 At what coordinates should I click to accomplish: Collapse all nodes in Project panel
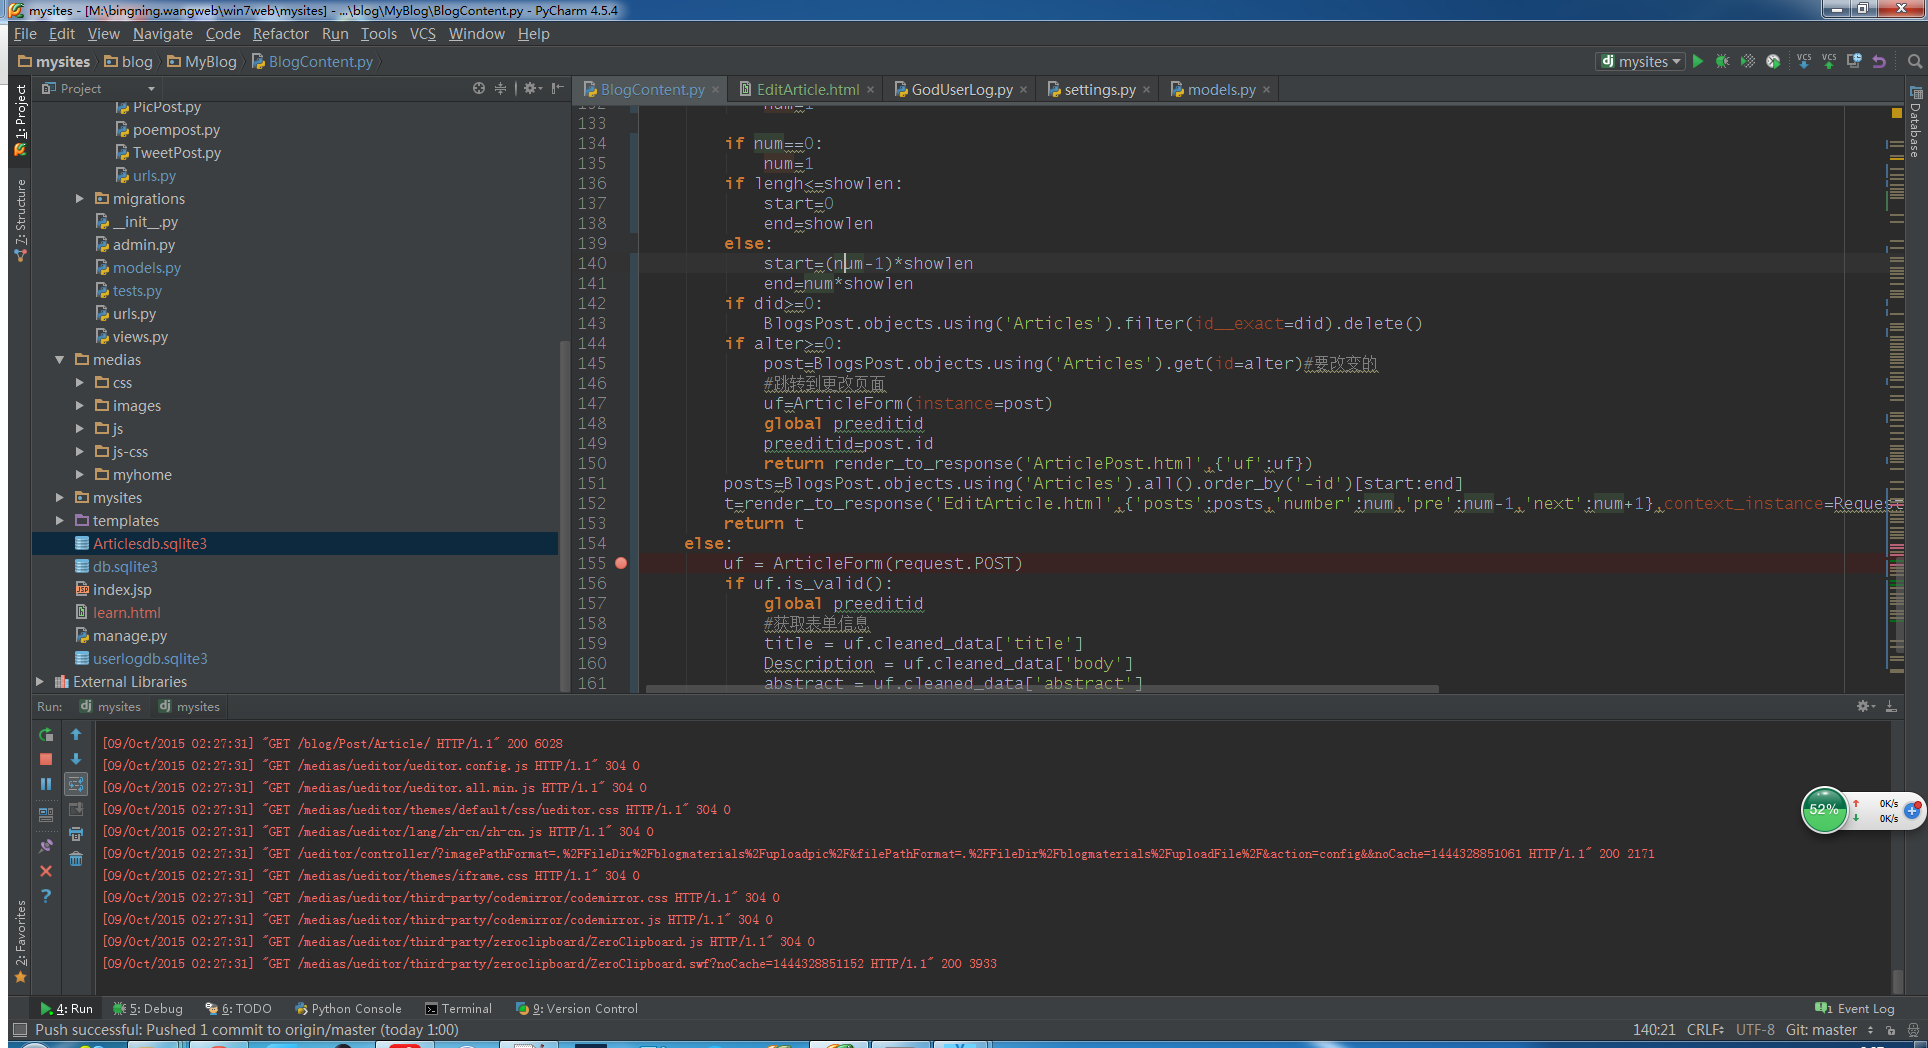click(x=501, y=88)
